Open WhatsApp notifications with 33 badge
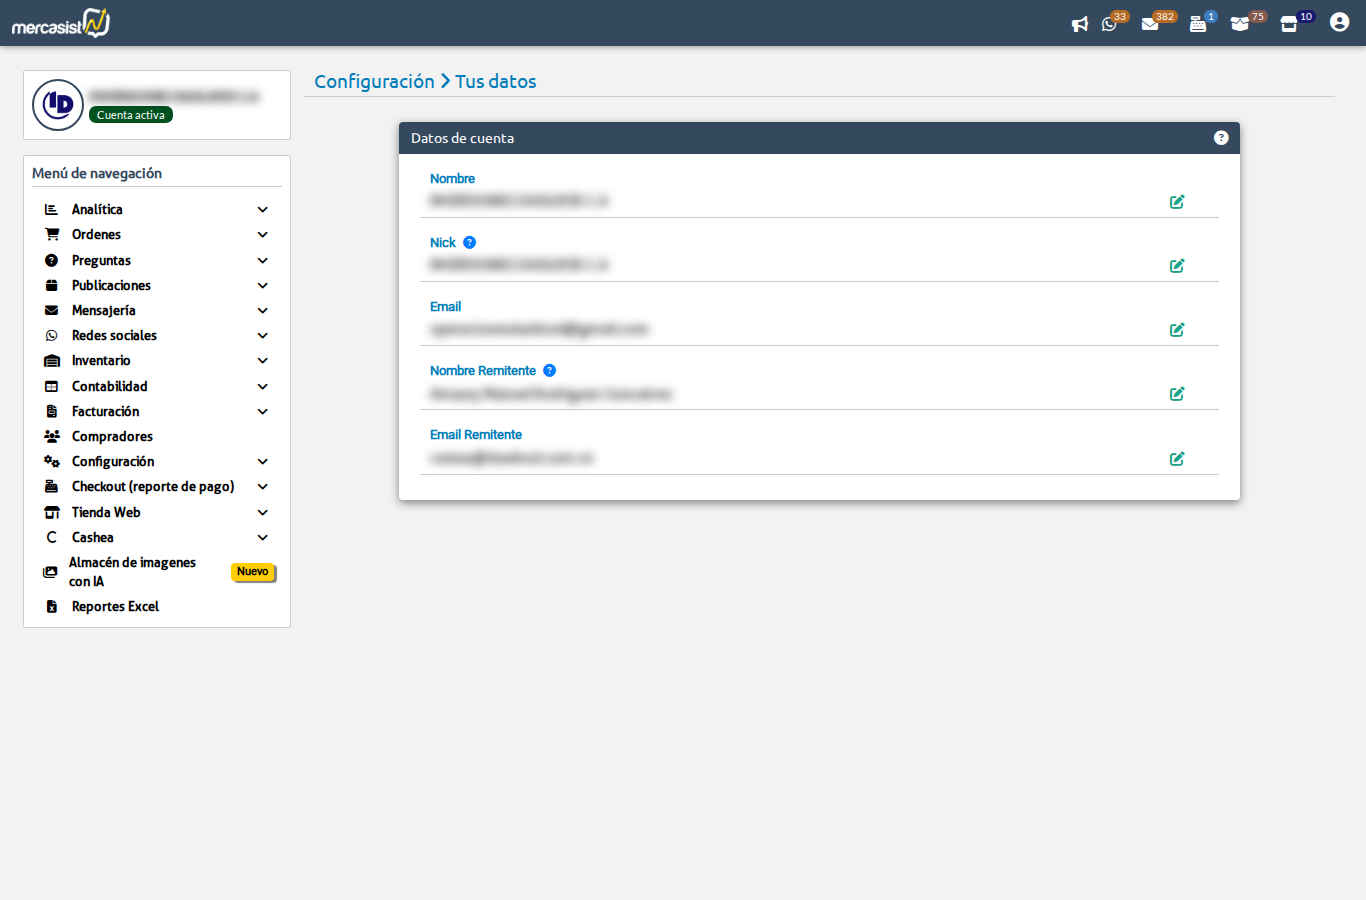This screenshot has width=1366, height=900. point(1109,24)
